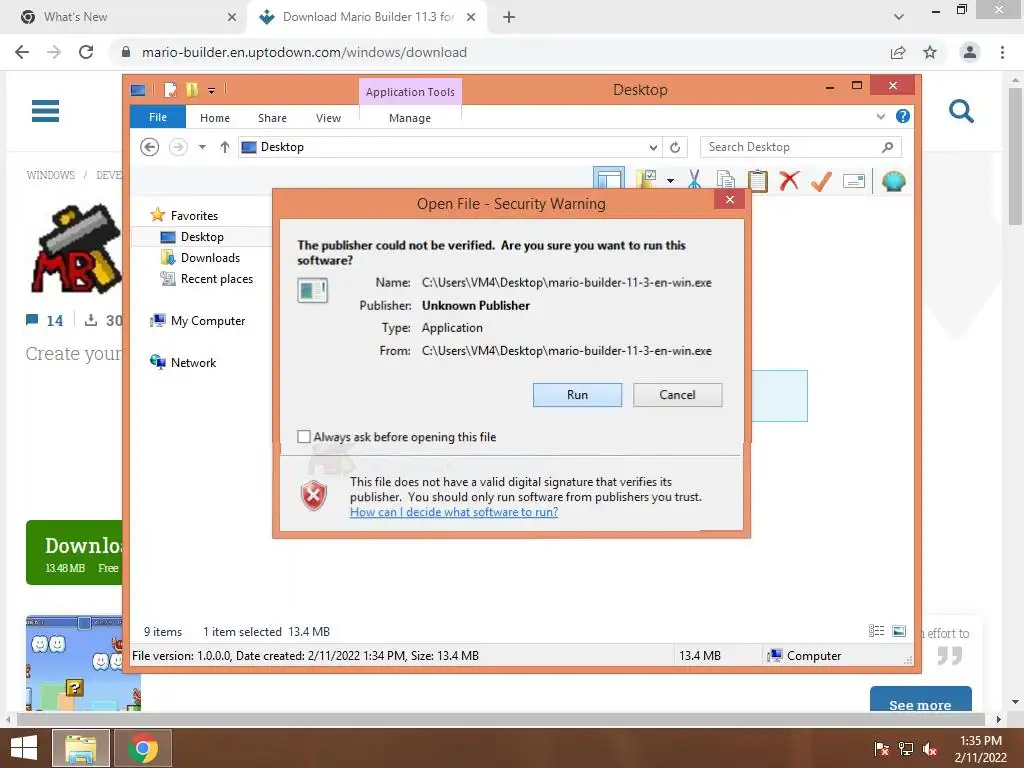Open Chrome tab search chevron
Image resolution: width=1024 pixels, height=768 pixels.
coord(899,17)
